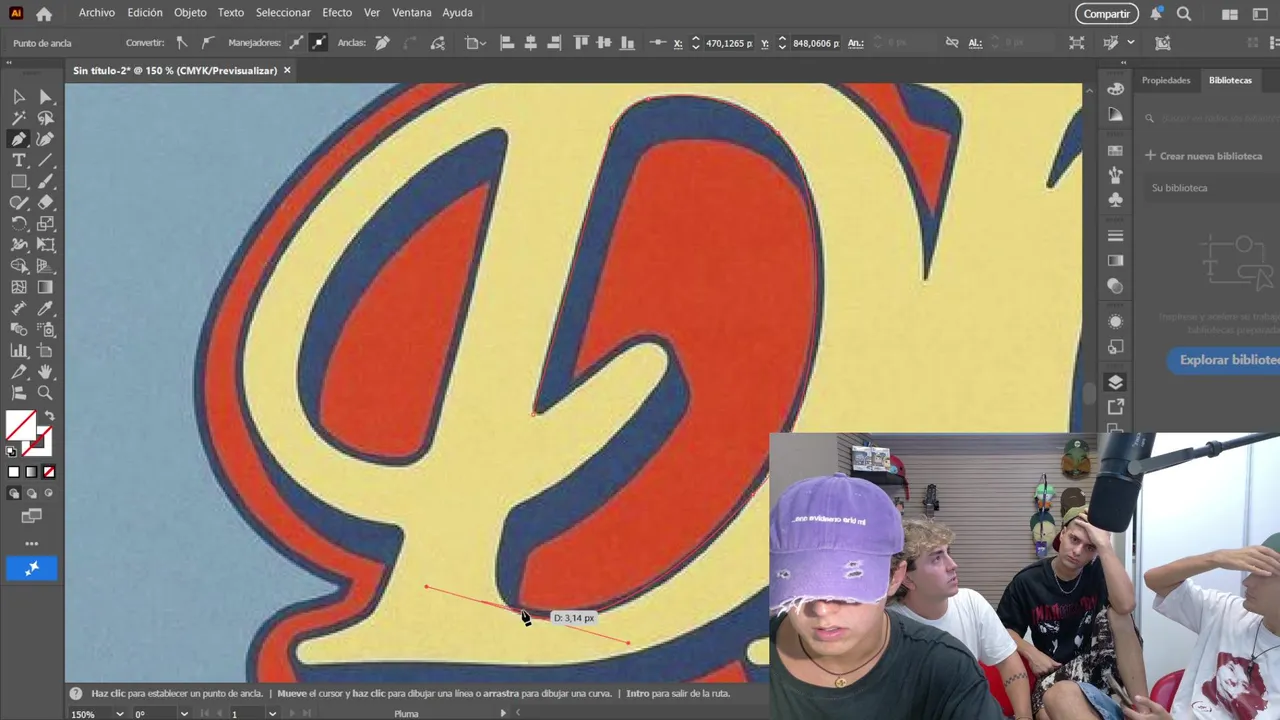Select the Zoom magnifier tool
Image resolution: width=1280 pixels, height=720 pixels.
(x=45, y=393)
